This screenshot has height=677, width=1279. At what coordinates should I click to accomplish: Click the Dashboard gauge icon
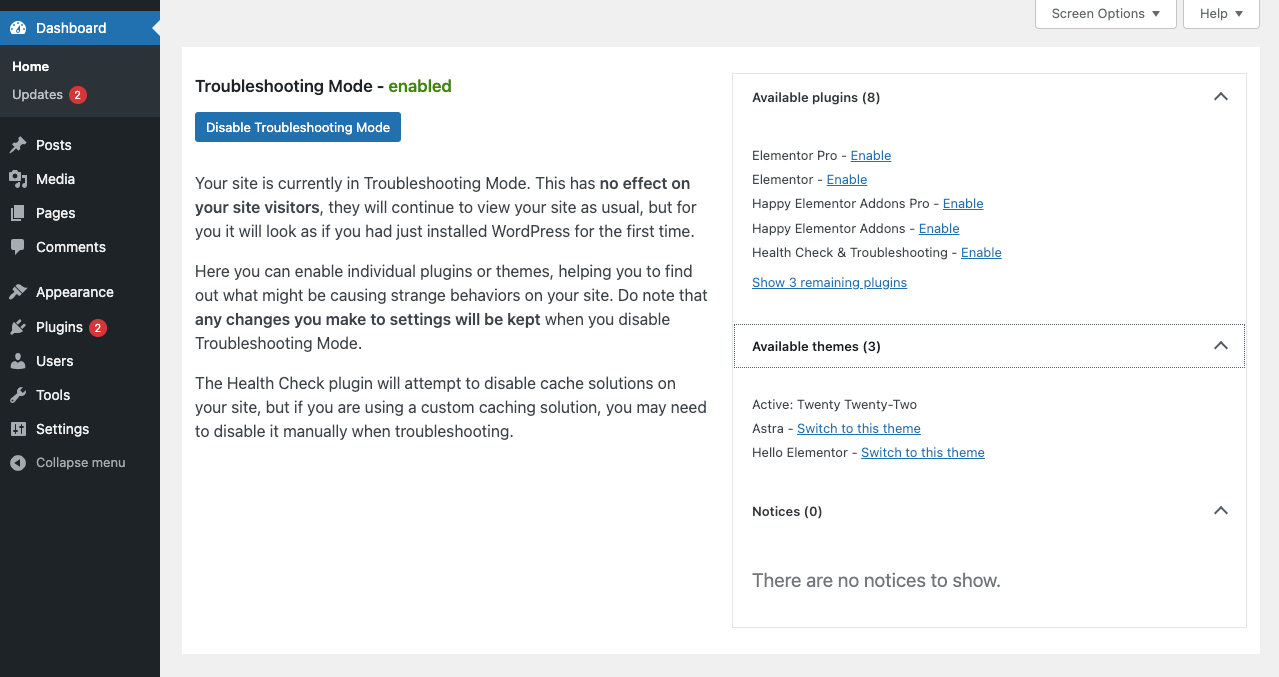coord(18,28)
